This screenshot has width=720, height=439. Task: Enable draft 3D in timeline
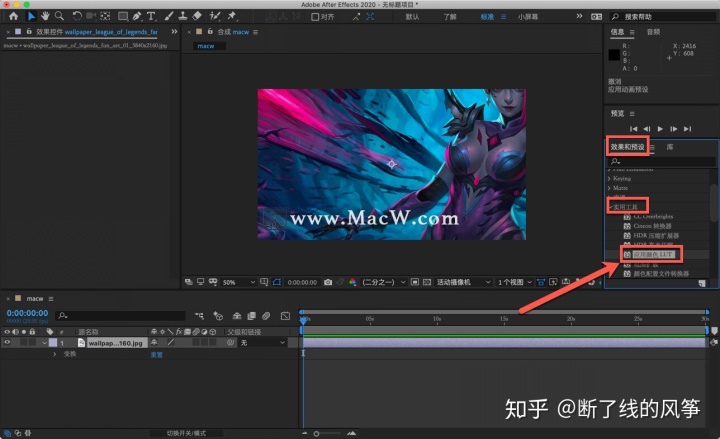pos(218,316)
